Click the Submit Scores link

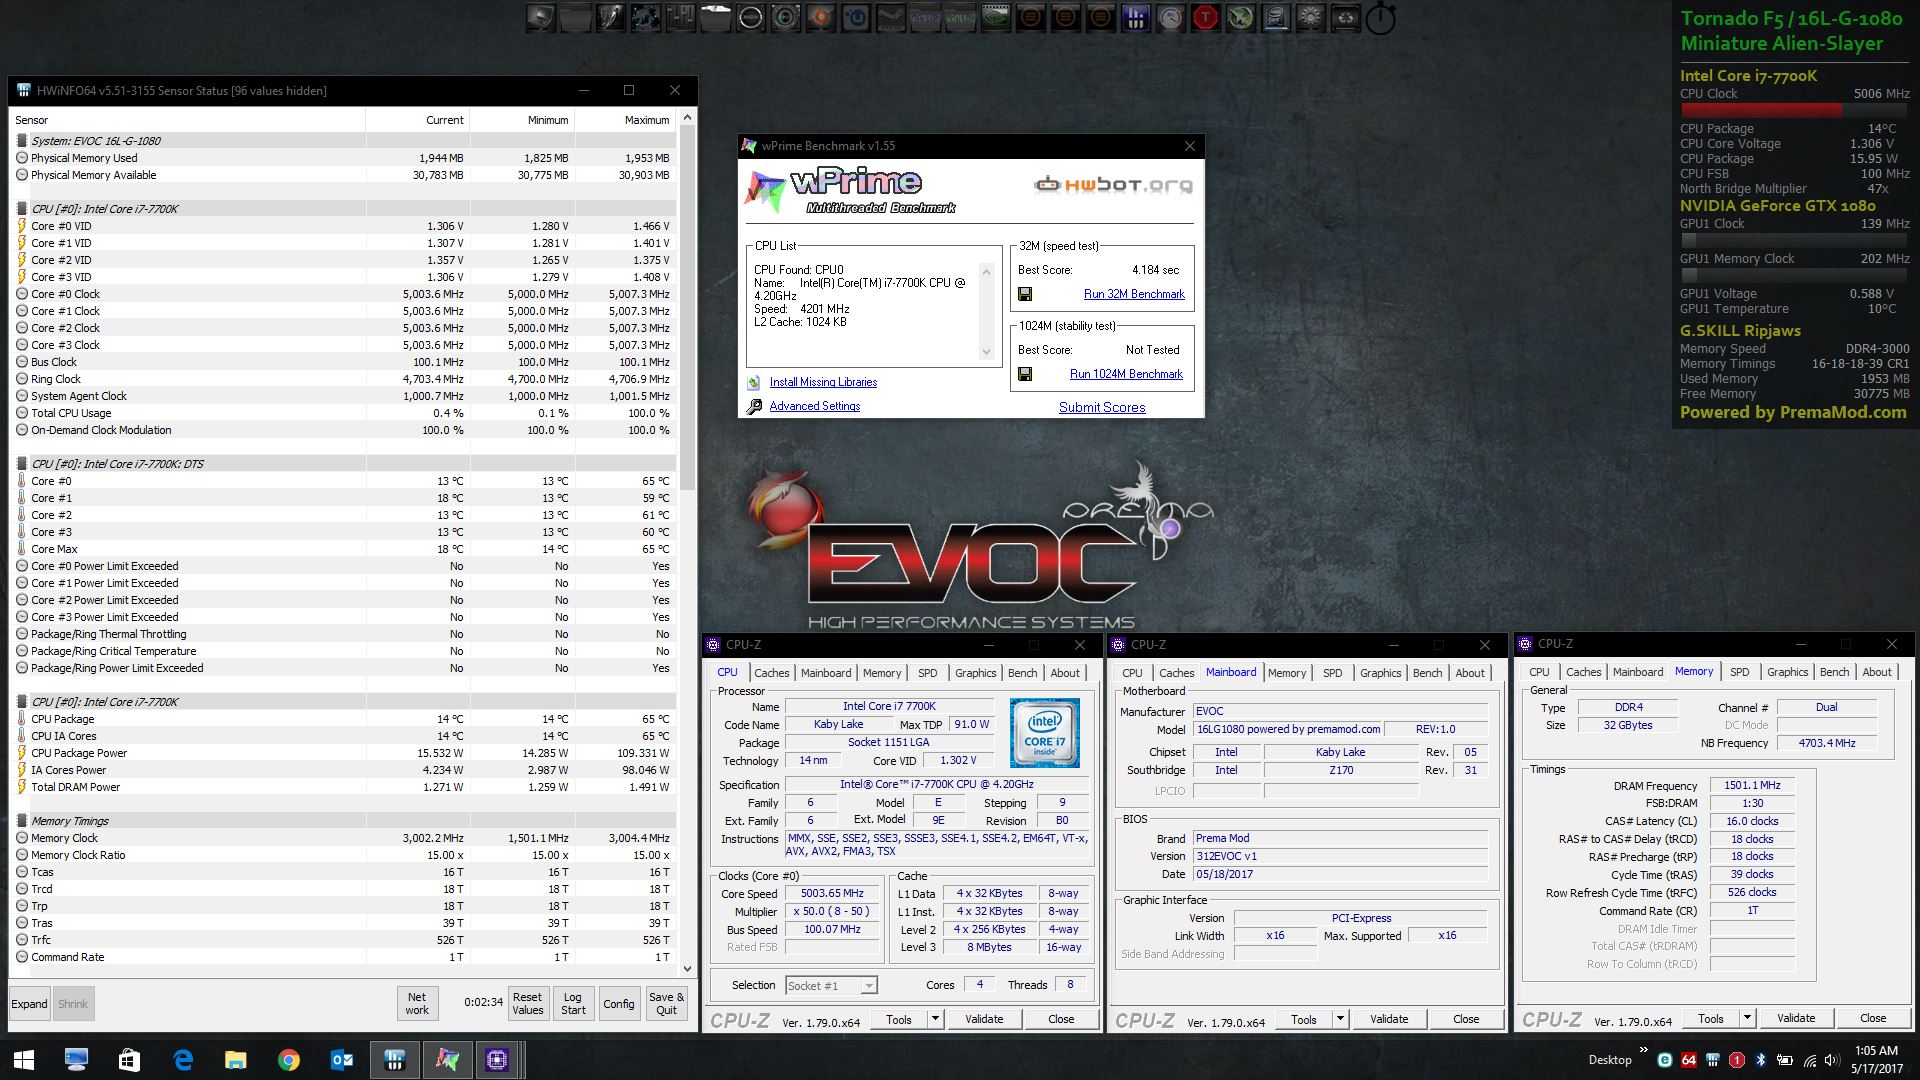[1102, 407]
